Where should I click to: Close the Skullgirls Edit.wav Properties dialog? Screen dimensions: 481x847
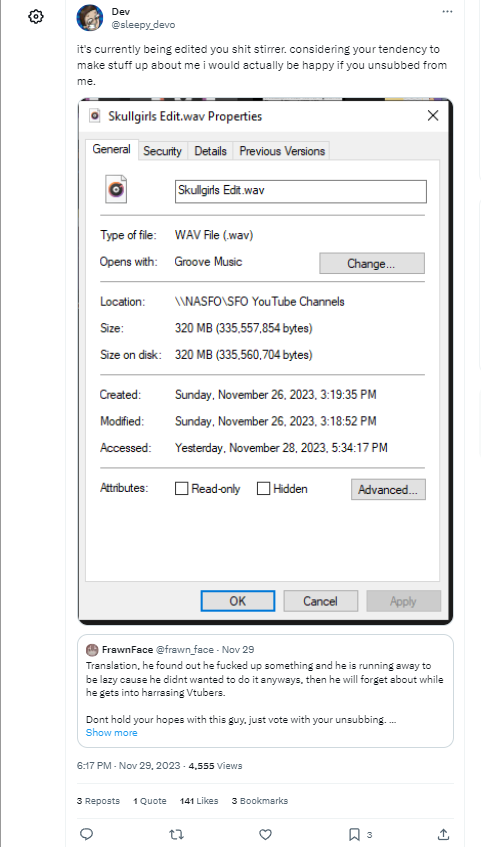[433, 115]
